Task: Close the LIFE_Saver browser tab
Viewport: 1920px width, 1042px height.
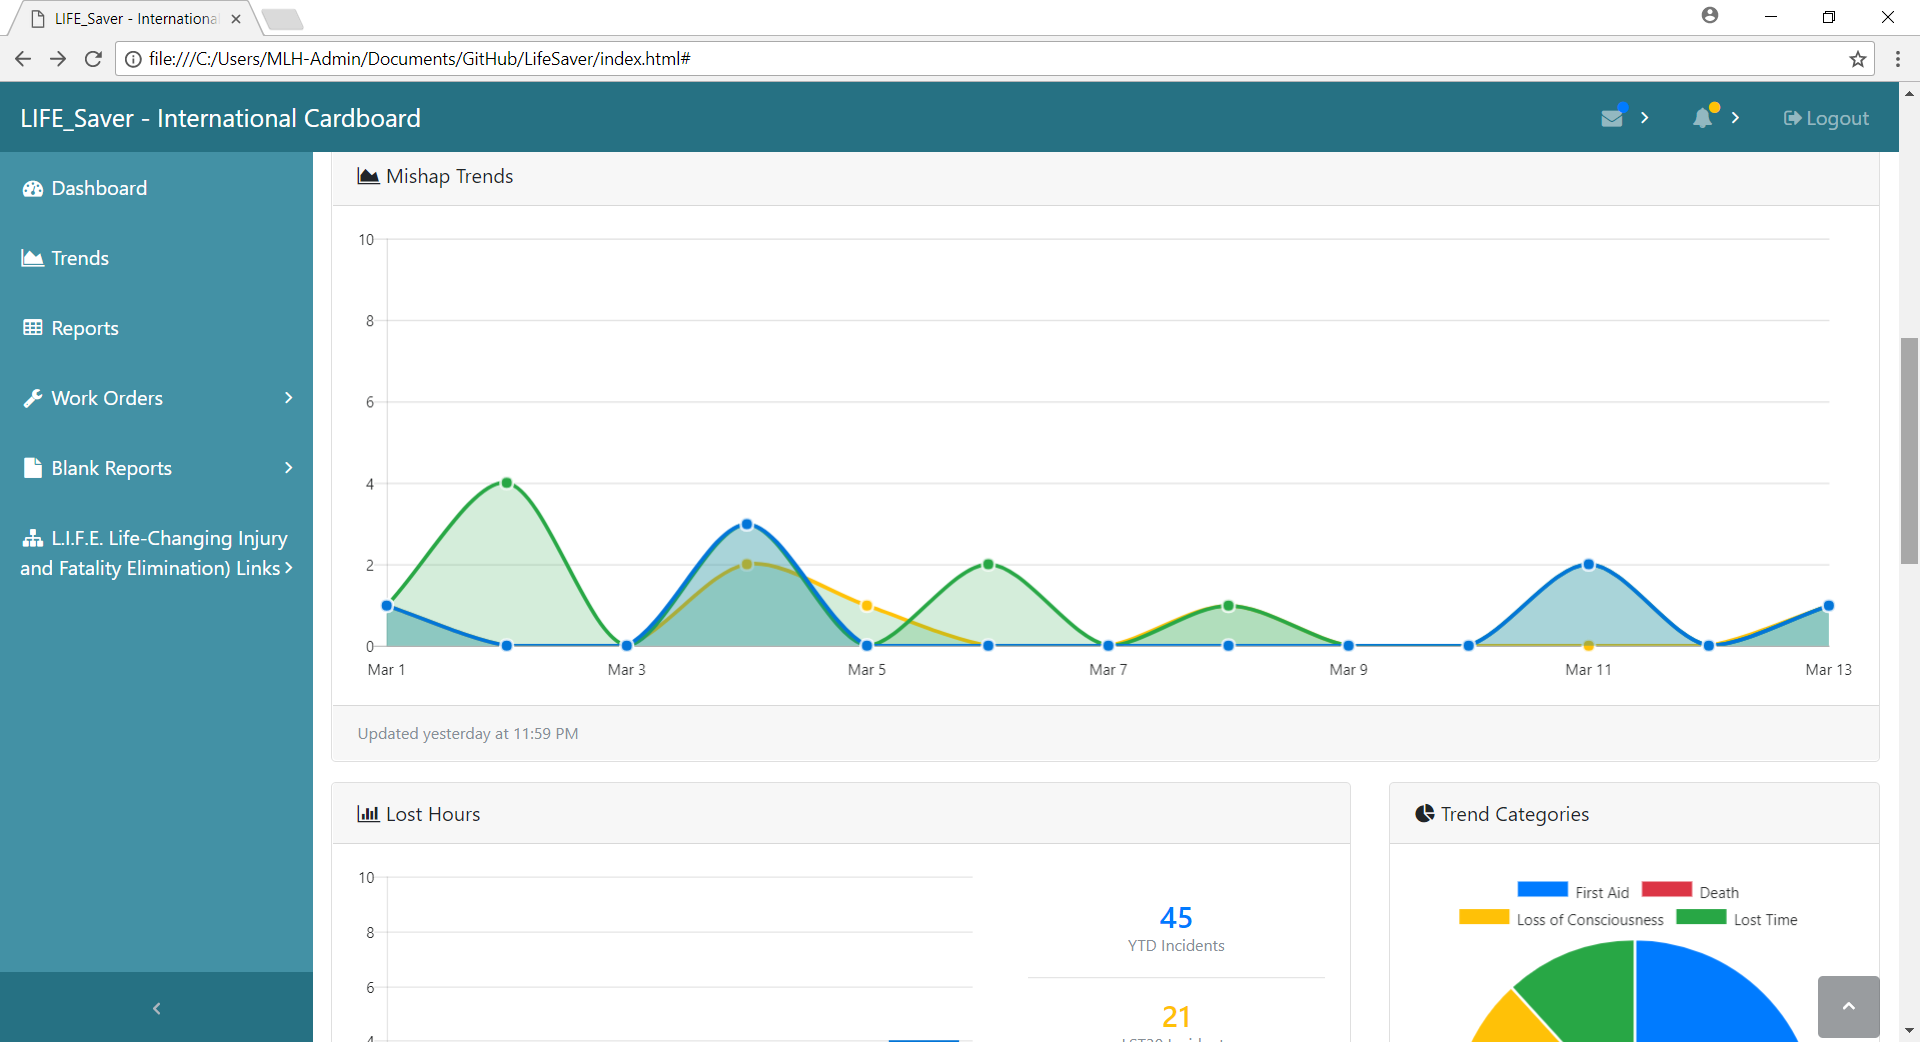Action: click(x=236, y=18)
